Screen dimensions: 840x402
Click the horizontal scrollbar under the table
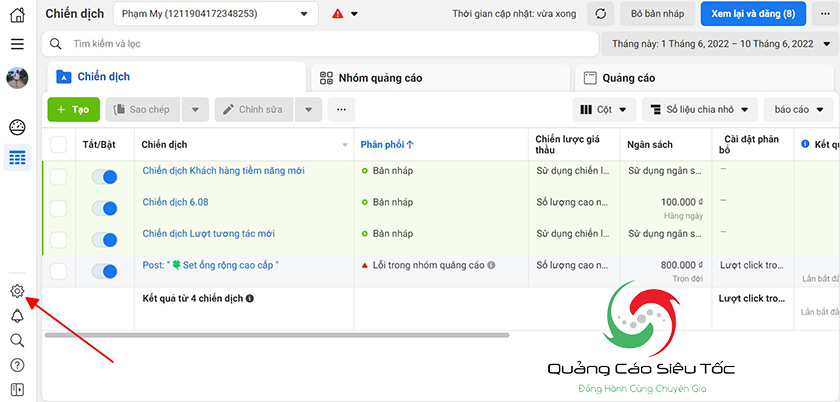(277, 335)
